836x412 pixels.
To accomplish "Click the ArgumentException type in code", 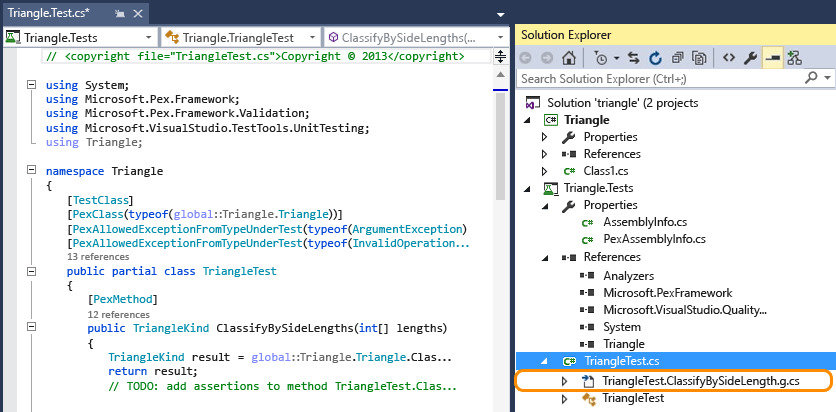I will pyautogui.click(x=407, y=229).
